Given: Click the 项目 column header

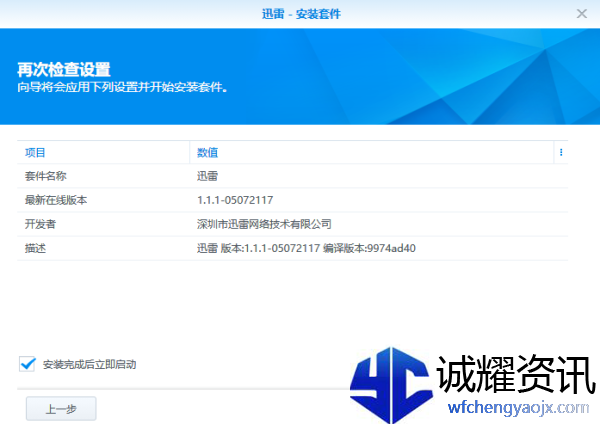Looking at the screenshot, I should pos(103,153).
